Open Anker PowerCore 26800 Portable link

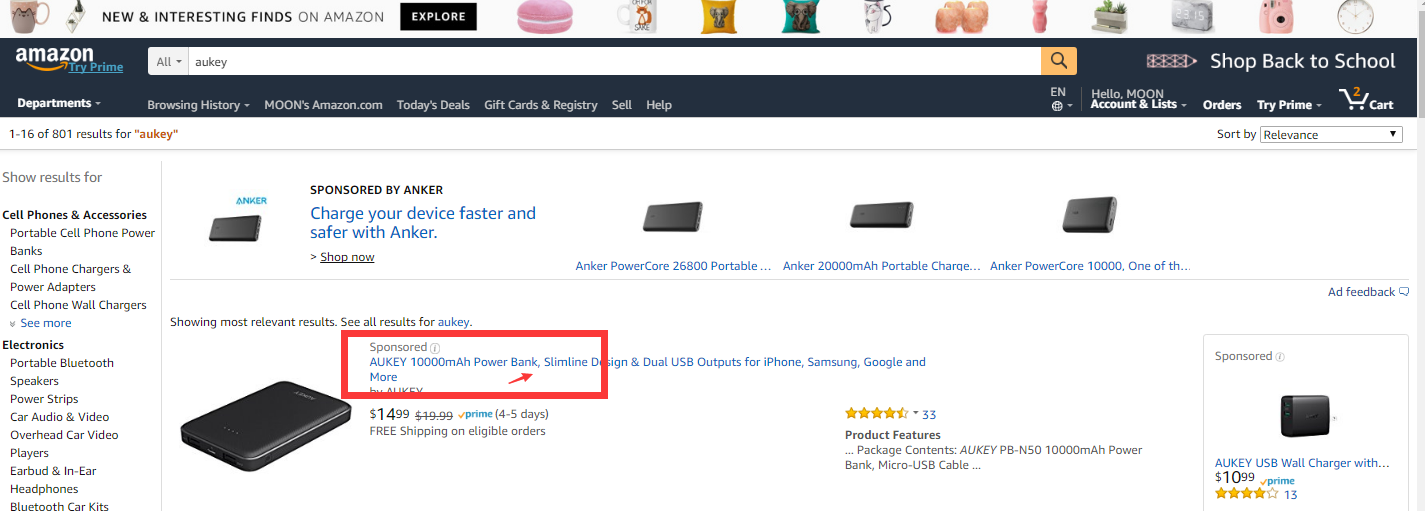point(673,266)
